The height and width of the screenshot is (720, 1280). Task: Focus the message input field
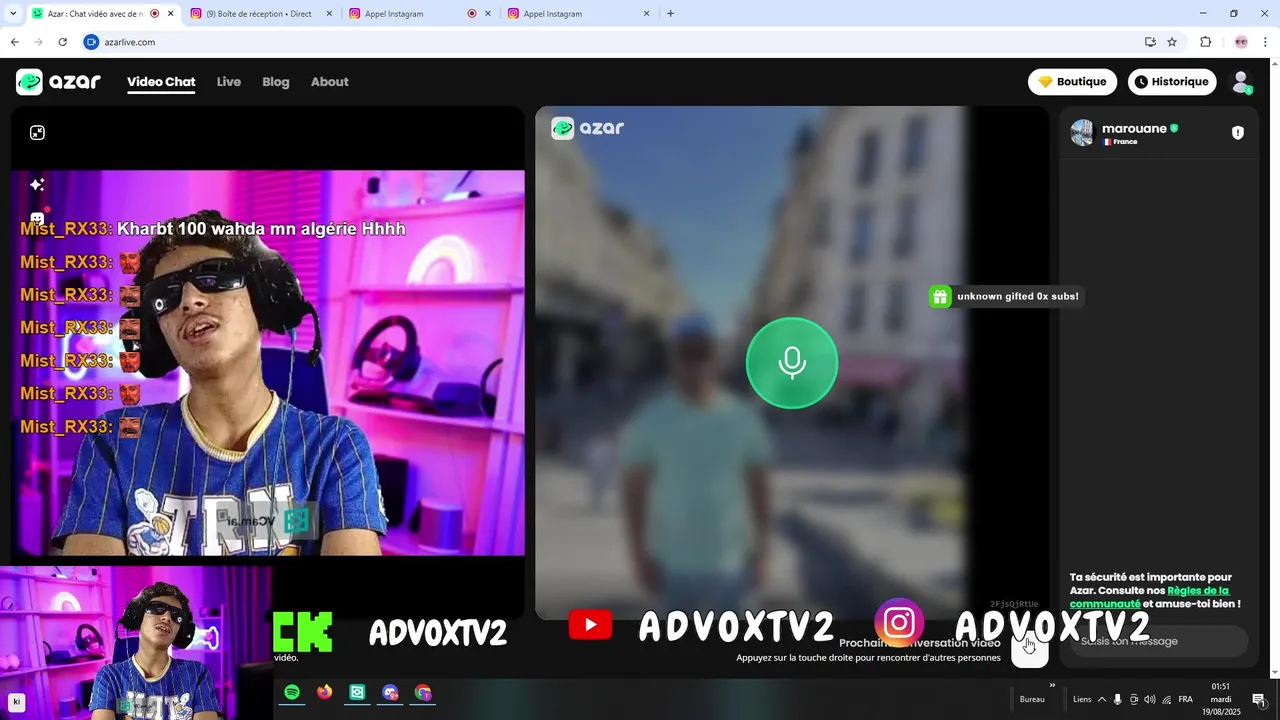coord(1158,641)
